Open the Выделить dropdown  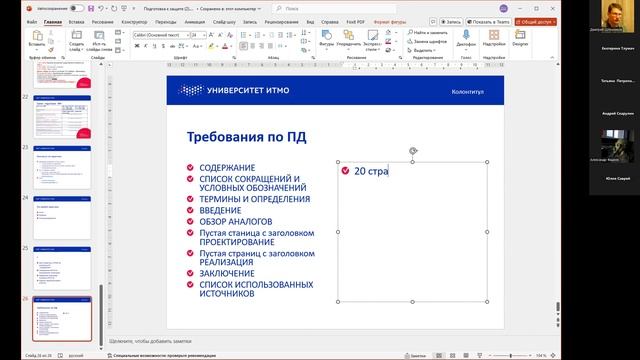pos(421,50)
